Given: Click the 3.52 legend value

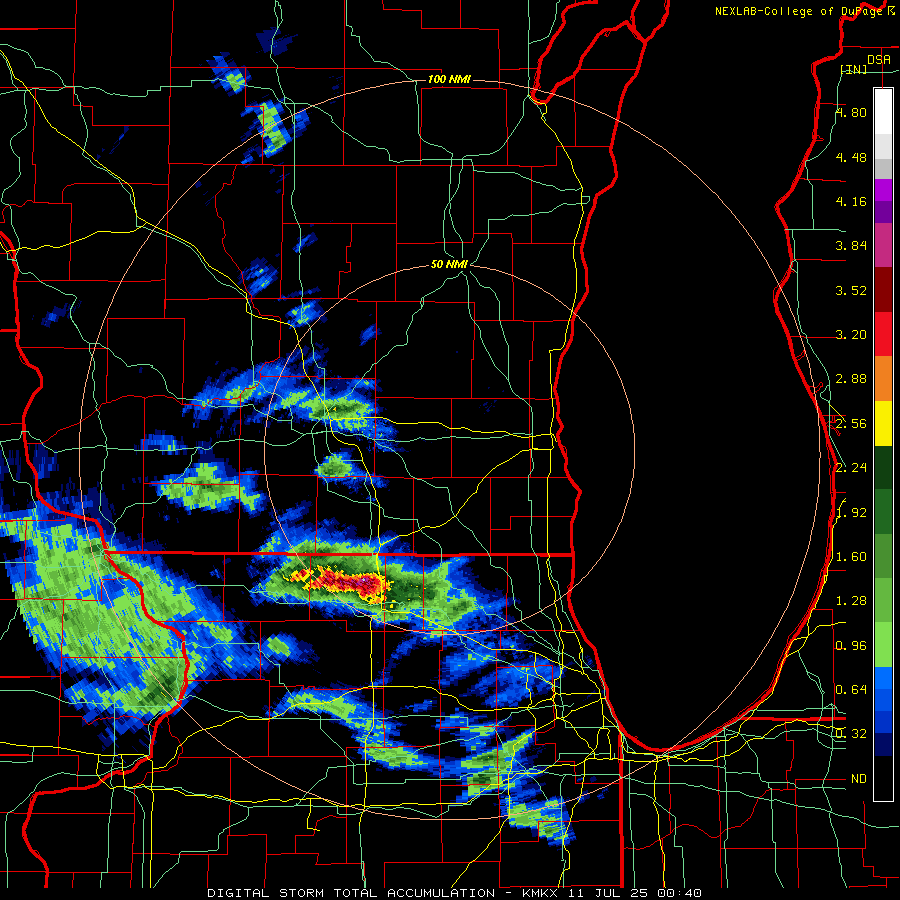Looking at the screenshot, I should tap(851, 290).
